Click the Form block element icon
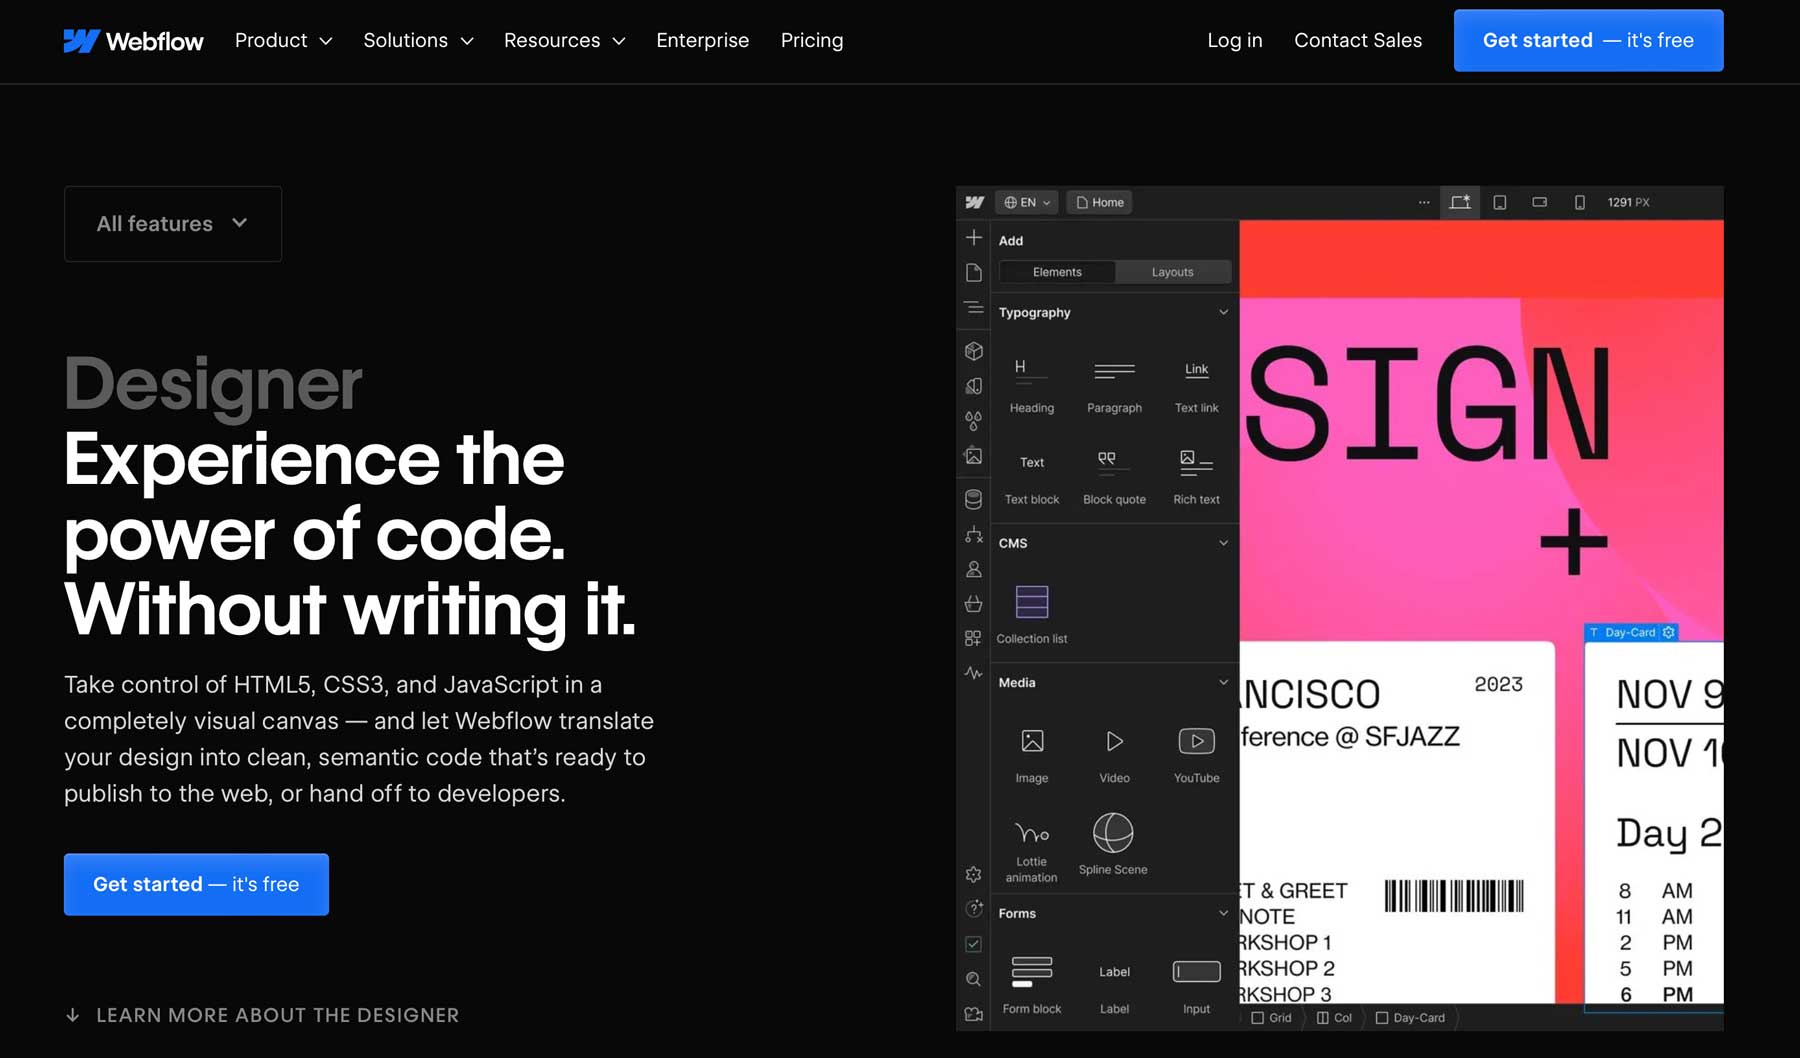The width and height of the screenshot is (1800, 1058). [x=1031, y=972]
